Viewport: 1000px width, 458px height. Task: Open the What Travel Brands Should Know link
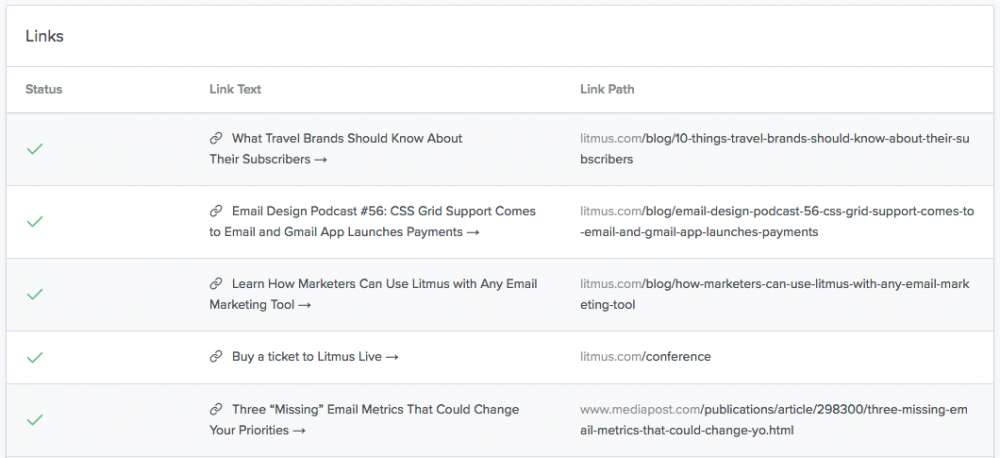pyautogui.click(x=346, y=139)
